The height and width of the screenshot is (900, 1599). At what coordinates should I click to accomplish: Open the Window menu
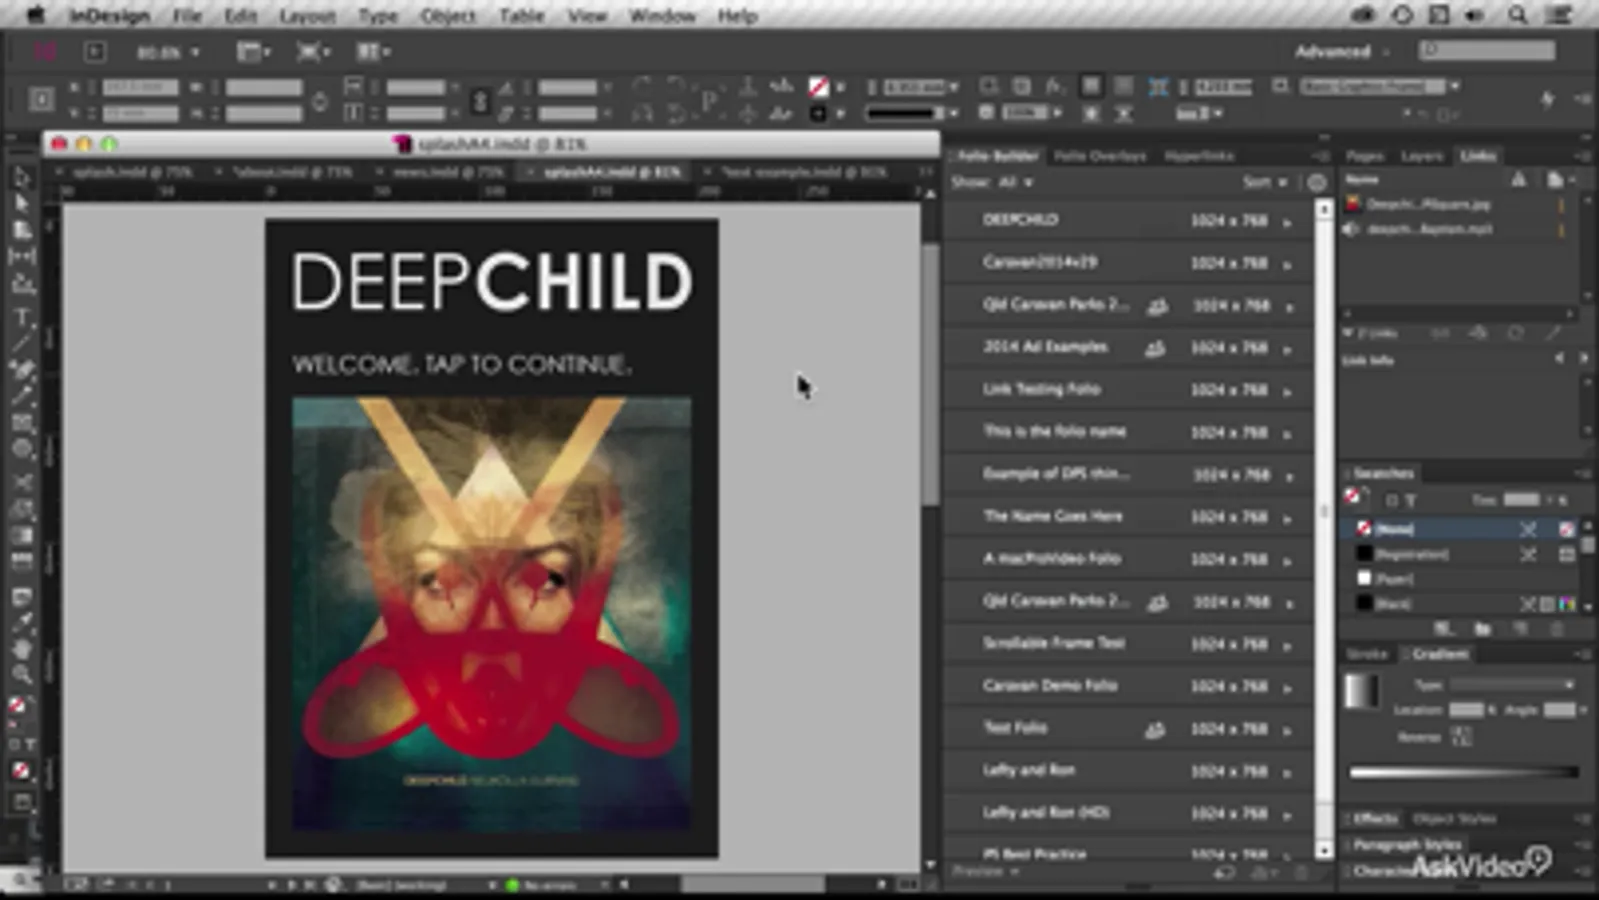[x=662, y=16]
